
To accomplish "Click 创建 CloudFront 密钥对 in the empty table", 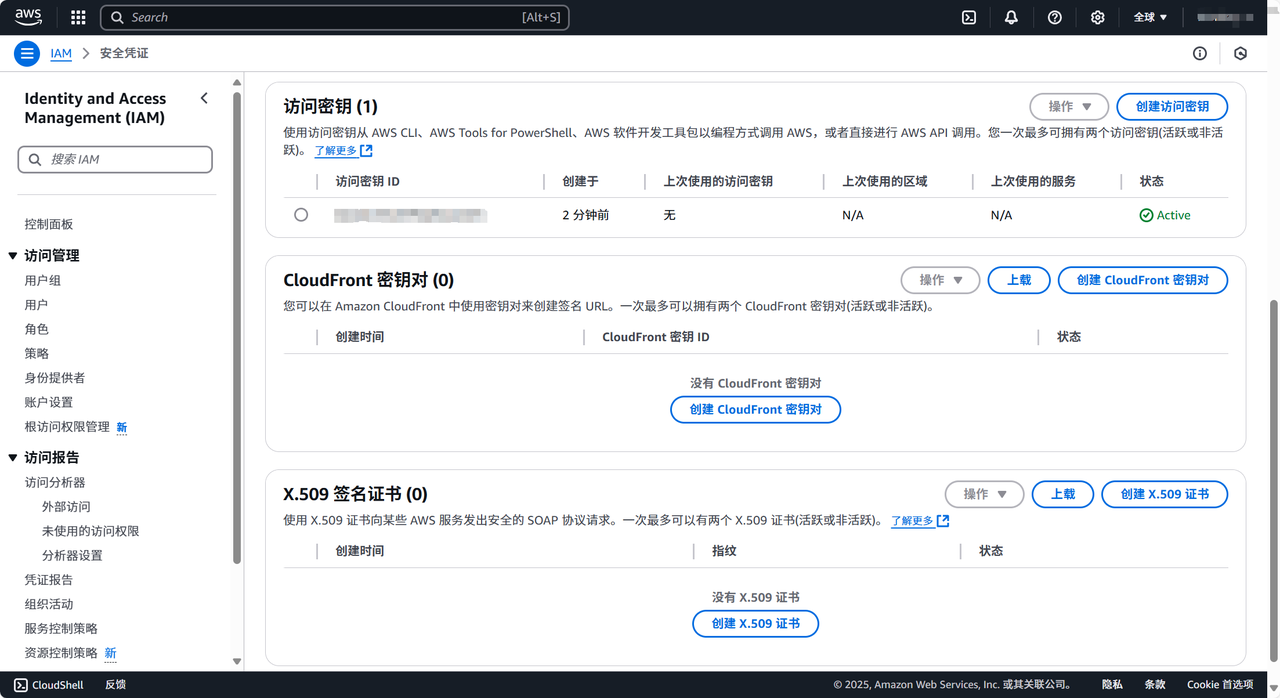I will (x=755, y=409).
